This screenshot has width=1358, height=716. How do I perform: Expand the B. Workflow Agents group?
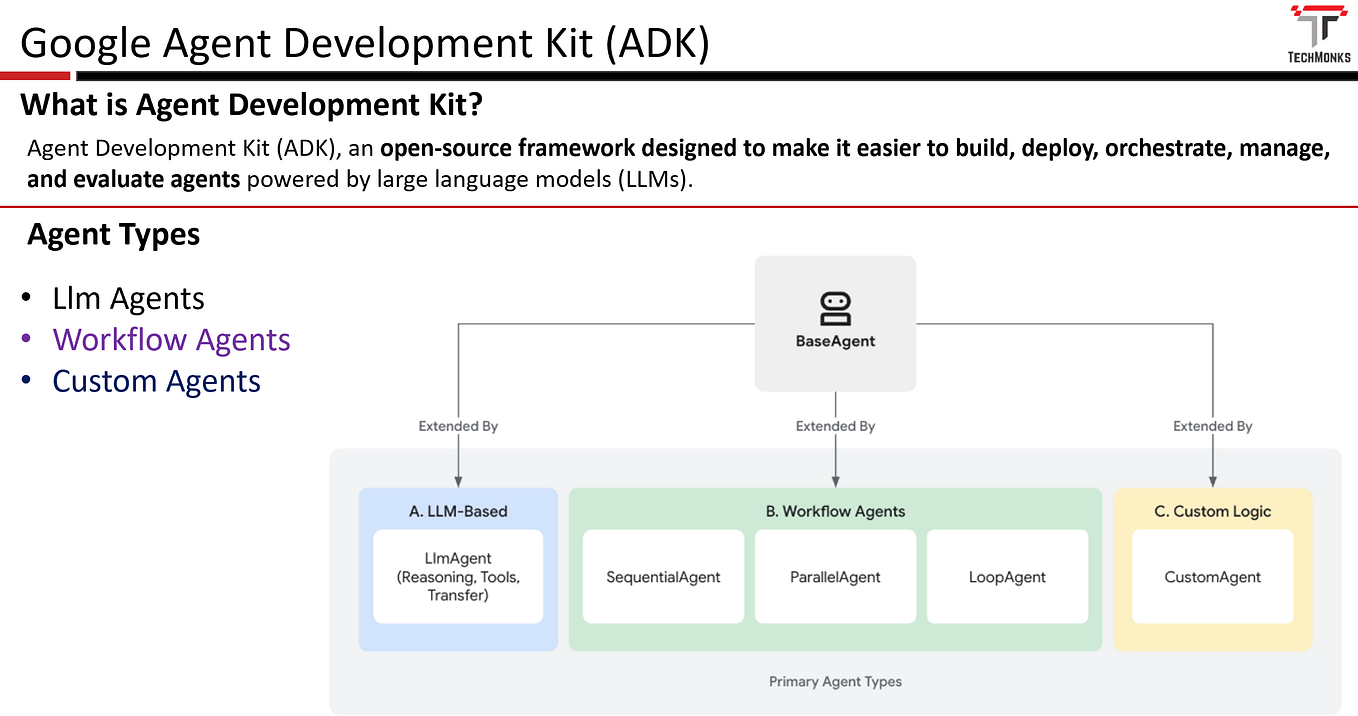835,511
